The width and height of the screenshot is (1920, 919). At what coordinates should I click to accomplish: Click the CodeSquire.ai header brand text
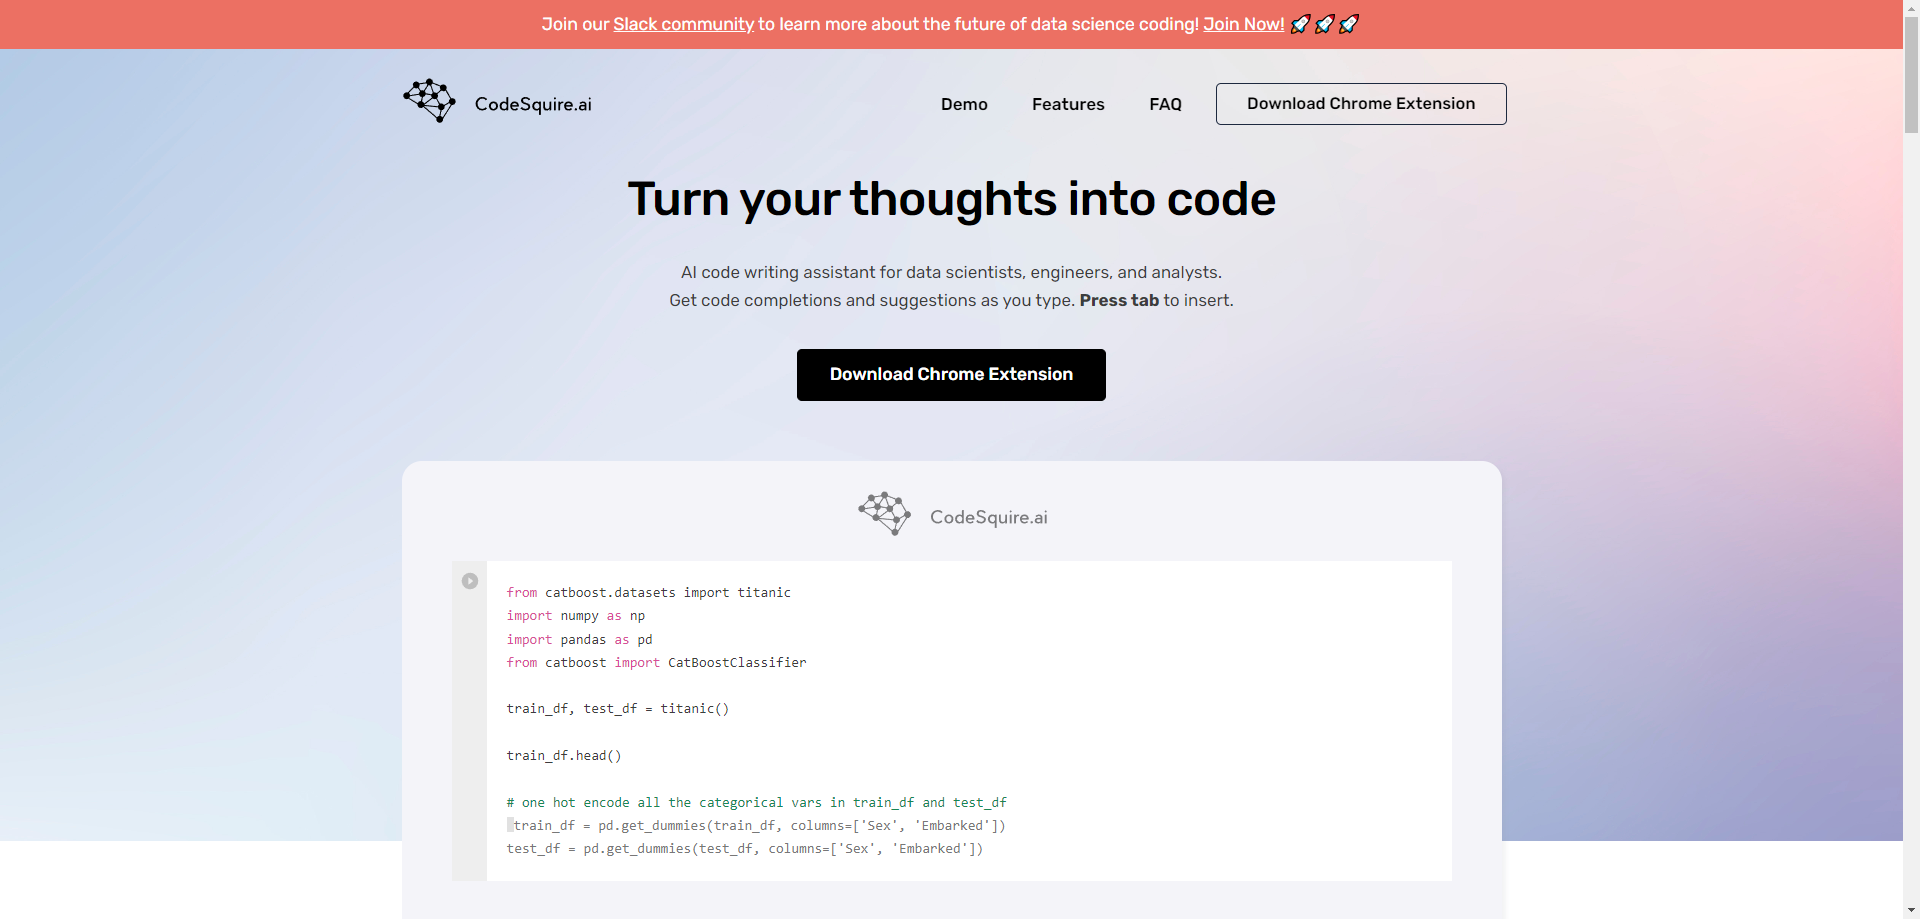533,104
